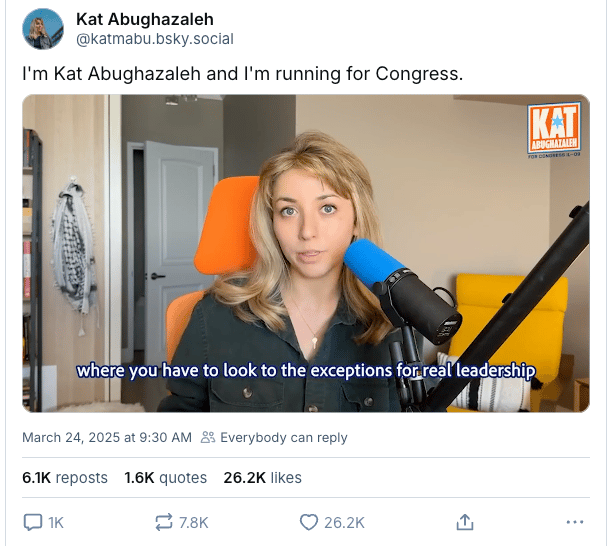Like the post with heart icon
This screenshot has width=612, height=546.
pos(309,522)
